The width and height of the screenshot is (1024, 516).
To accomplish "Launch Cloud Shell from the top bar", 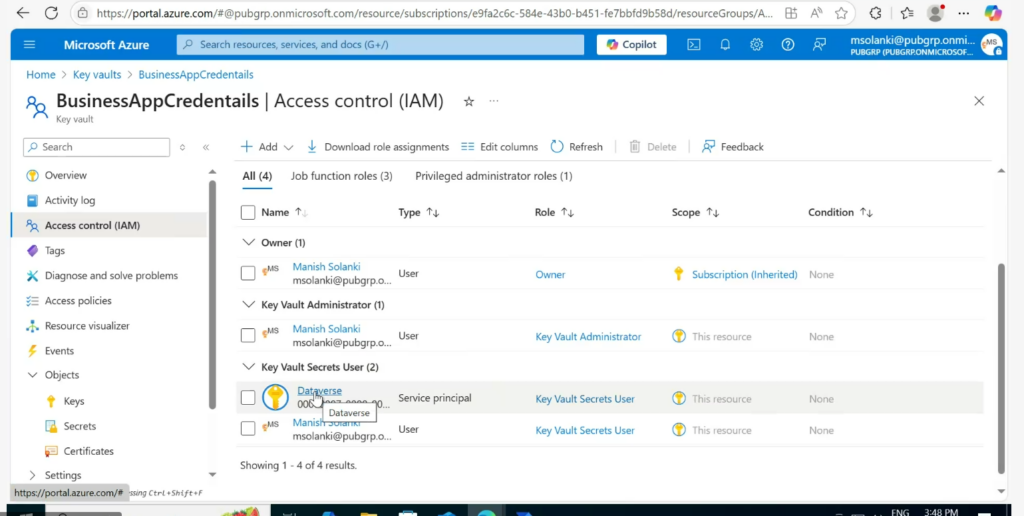I will (x=694, y=44).
